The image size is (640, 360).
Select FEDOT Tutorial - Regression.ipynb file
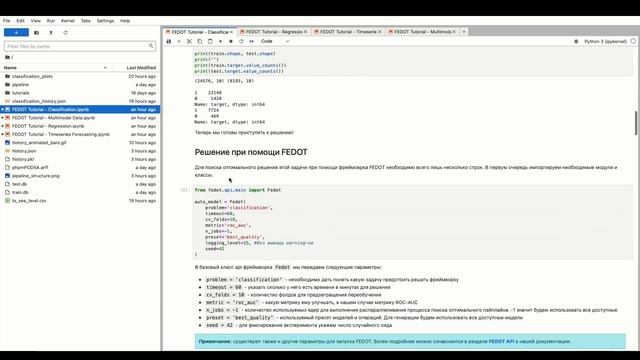[x=80, y=126]
